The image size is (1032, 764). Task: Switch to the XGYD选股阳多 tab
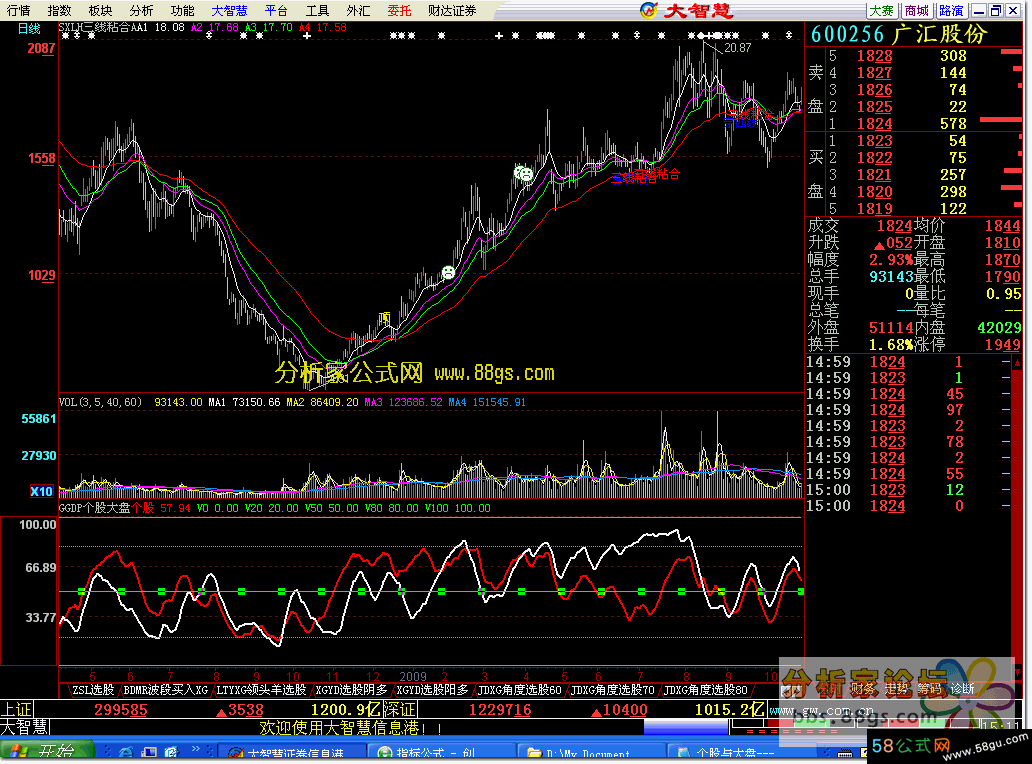click(432, 690)
